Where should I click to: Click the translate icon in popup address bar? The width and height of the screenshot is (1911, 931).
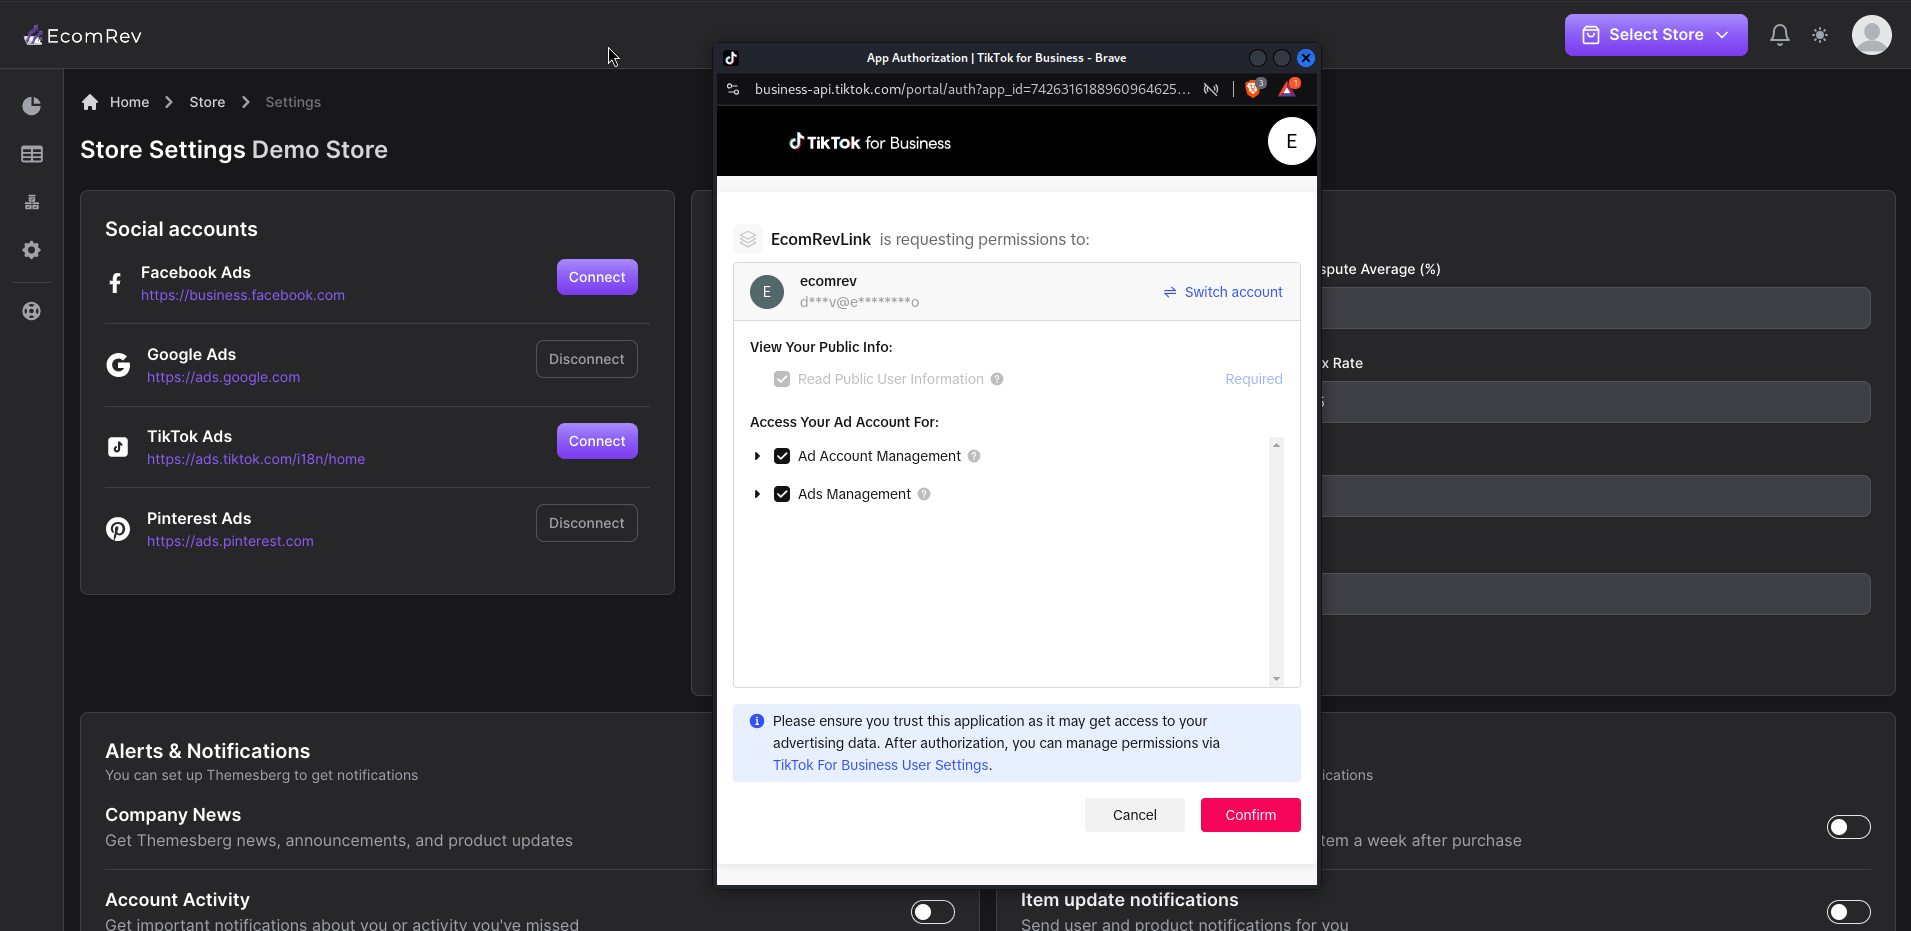pyautogui.click(x=1211, y=89)
